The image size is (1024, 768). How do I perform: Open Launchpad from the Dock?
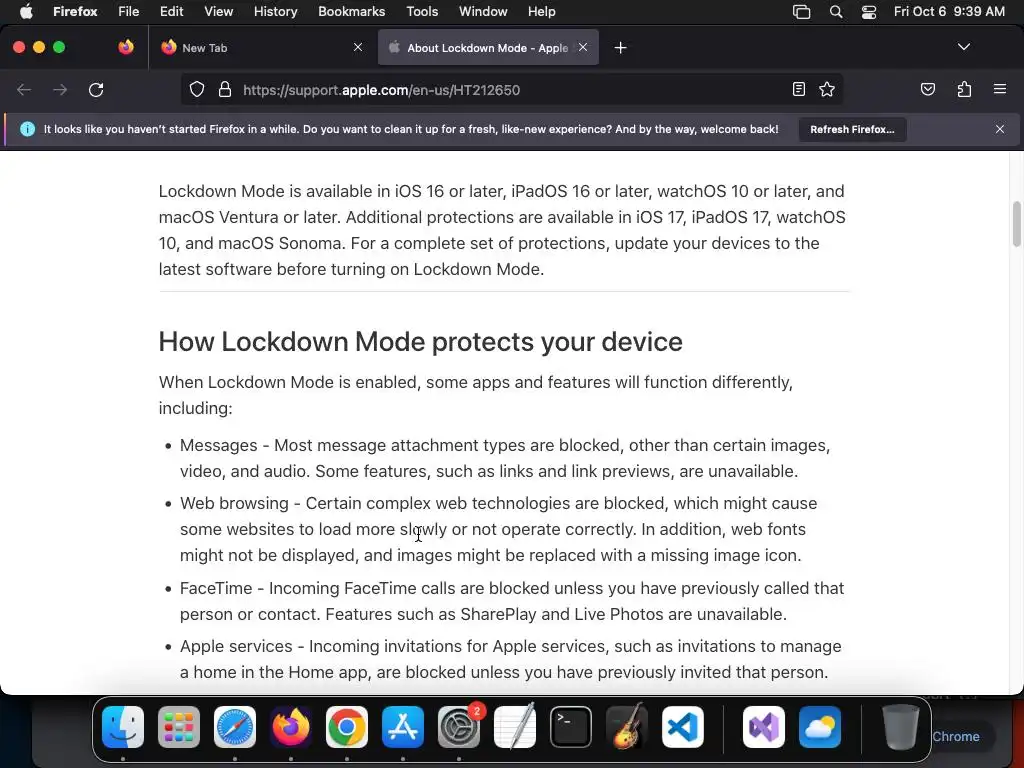tap(179, 727)
